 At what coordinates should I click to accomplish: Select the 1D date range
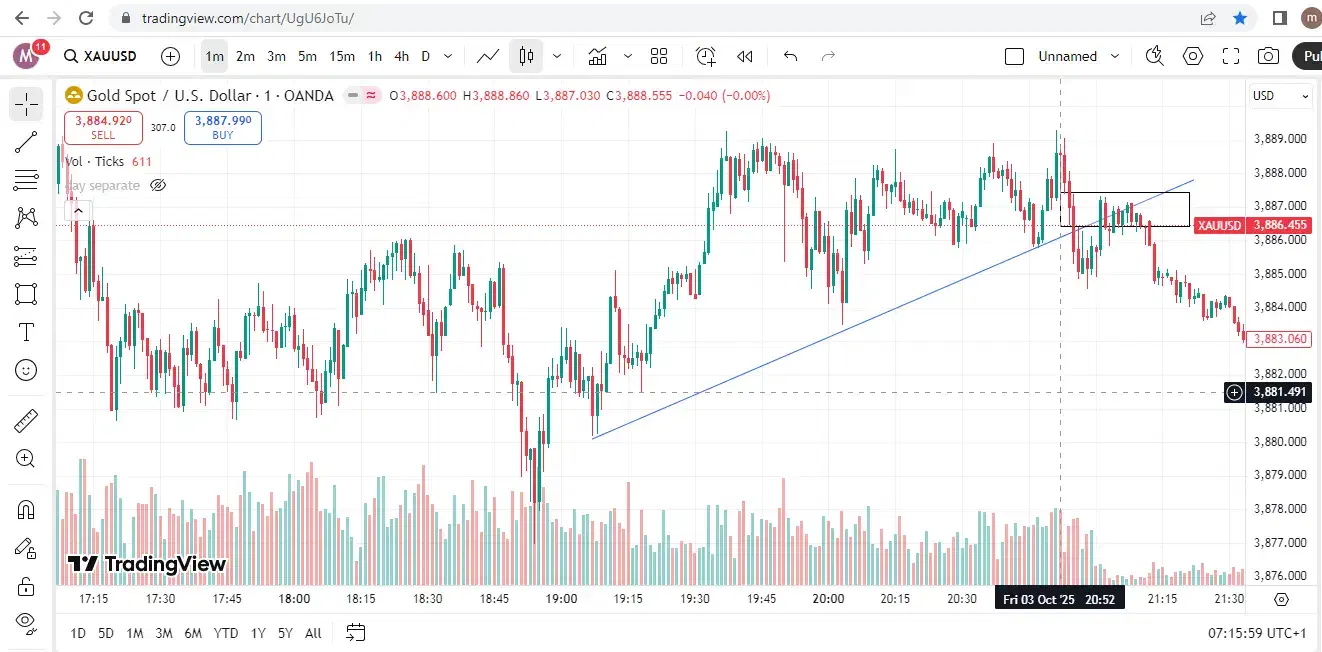pos(78,632)
